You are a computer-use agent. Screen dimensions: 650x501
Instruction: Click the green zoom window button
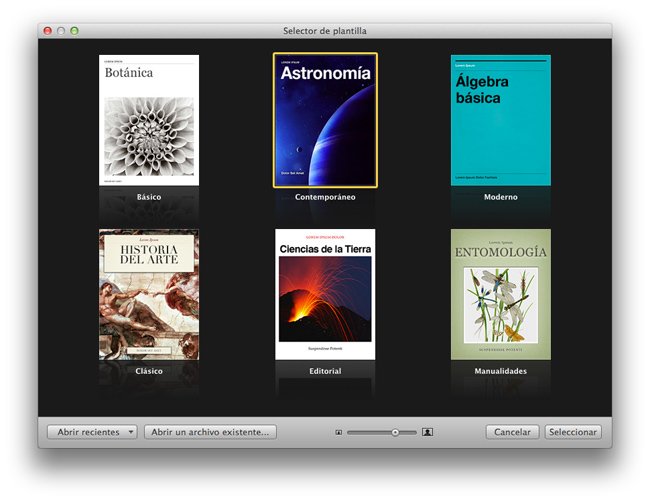tap(74, 31)
